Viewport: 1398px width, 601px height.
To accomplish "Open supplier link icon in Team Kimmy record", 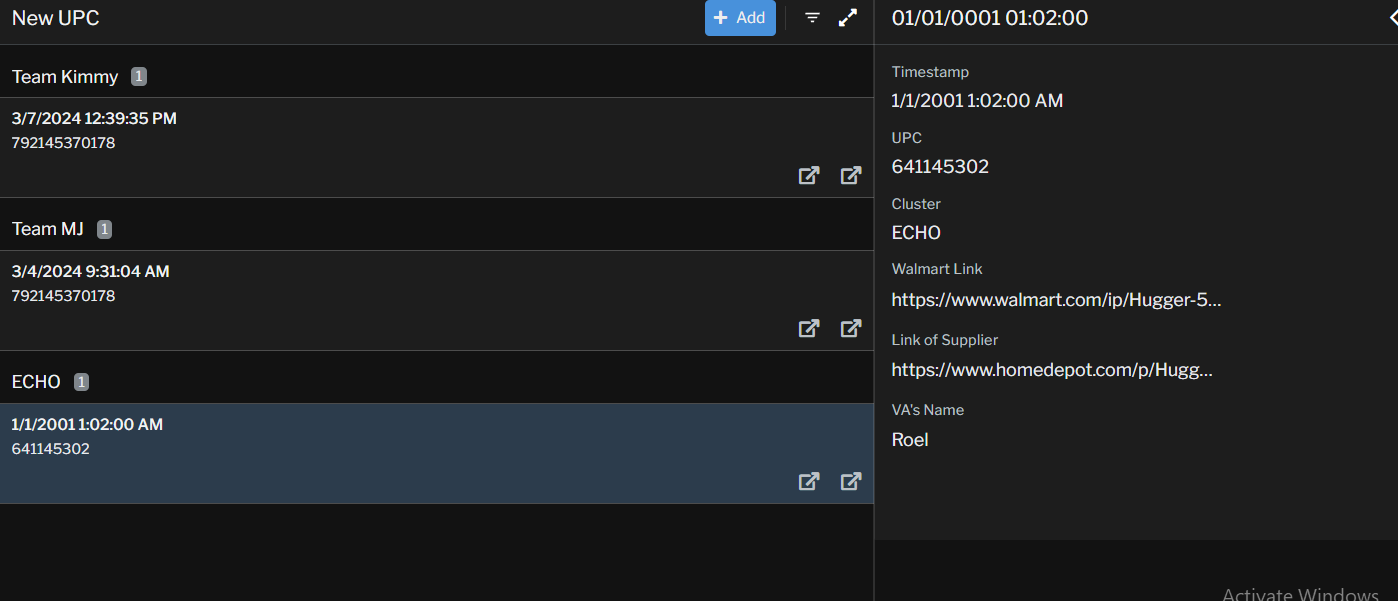I will 851,176.
